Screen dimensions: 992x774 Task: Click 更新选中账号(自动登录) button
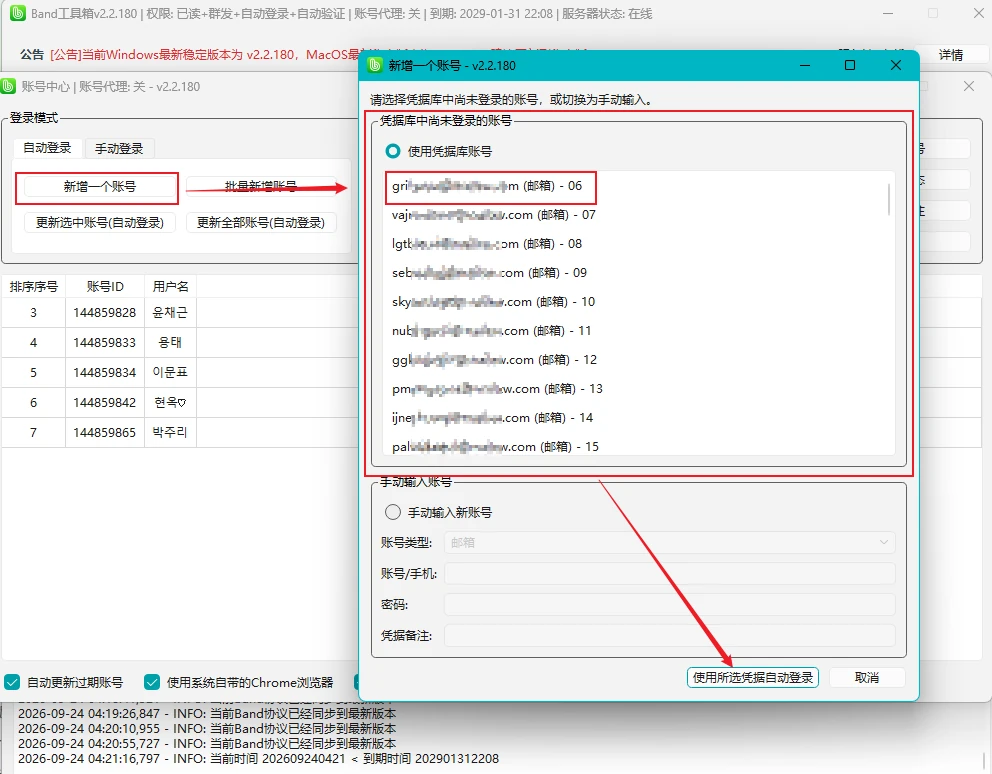pyautogui.click(x=100, y=223)
